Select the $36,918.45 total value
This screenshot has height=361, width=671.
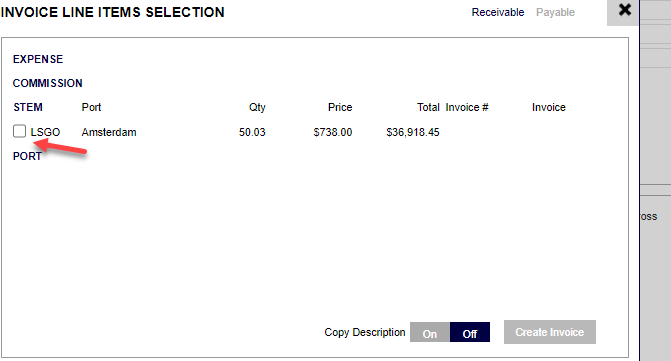(413, 132)
